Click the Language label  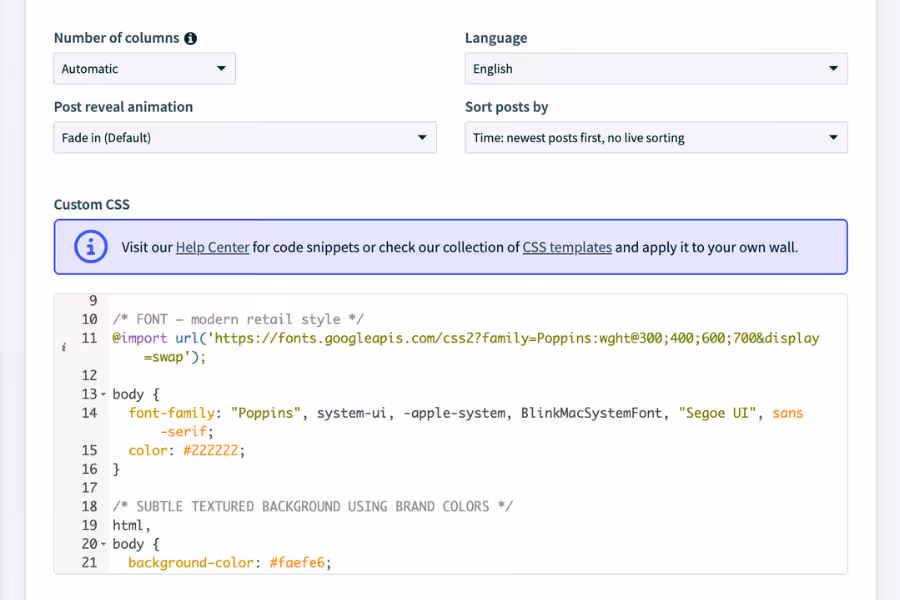click(x=496, y=38)
